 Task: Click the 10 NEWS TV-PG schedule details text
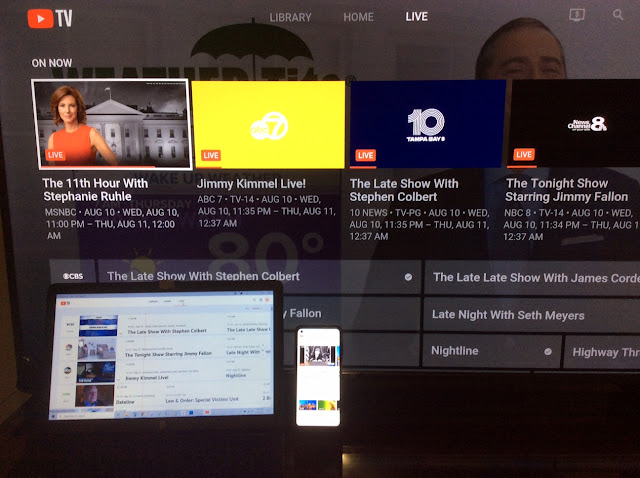(x=419, y=225)
